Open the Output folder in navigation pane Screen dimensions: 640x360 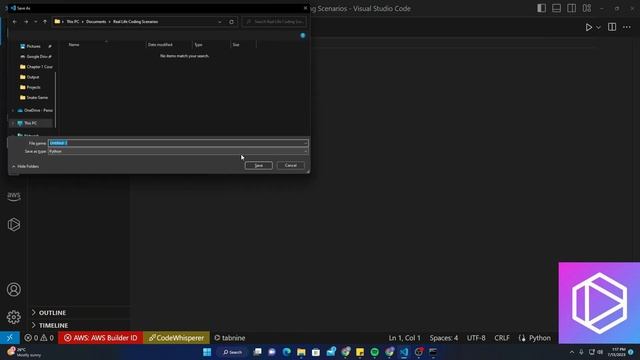pos(30,77)
